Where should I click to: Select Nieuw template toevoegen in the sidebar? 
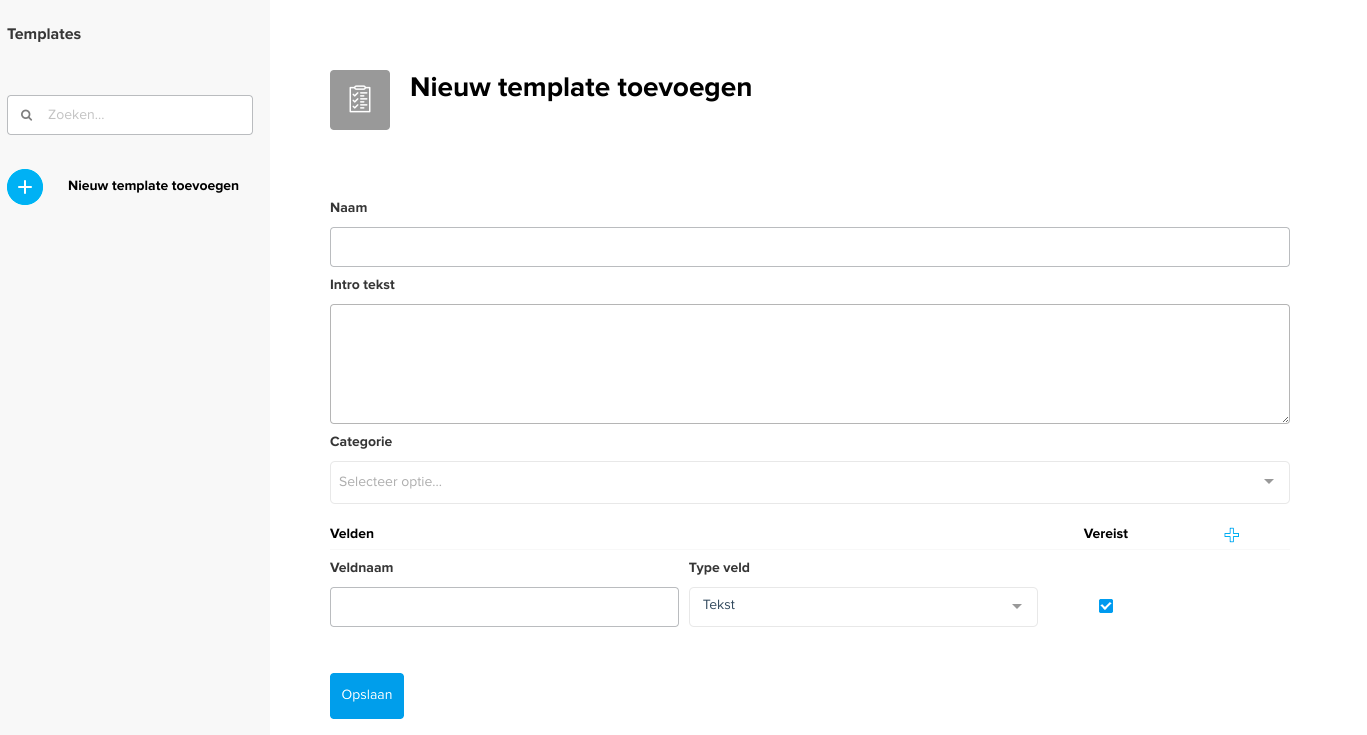(153, 186)
